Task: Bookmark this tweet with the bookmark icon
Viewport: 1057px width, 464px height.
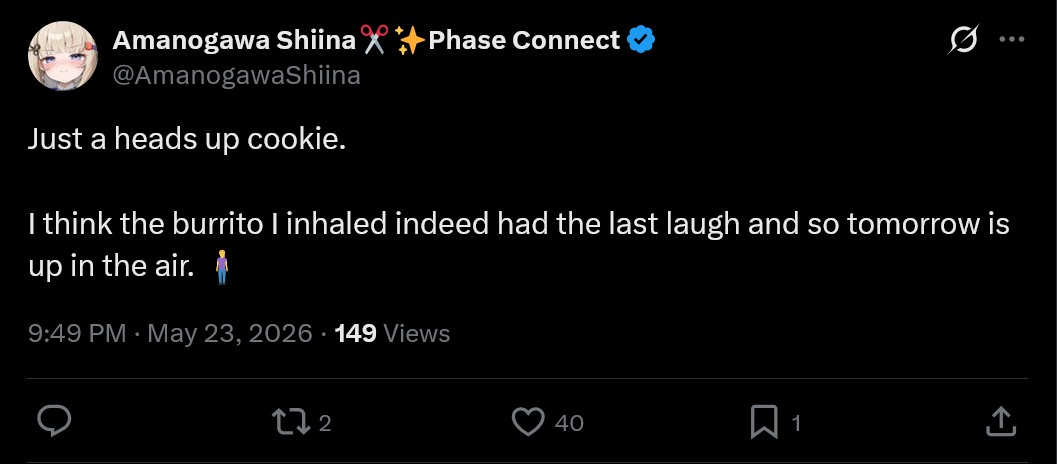Action: [x=764, y=423]
